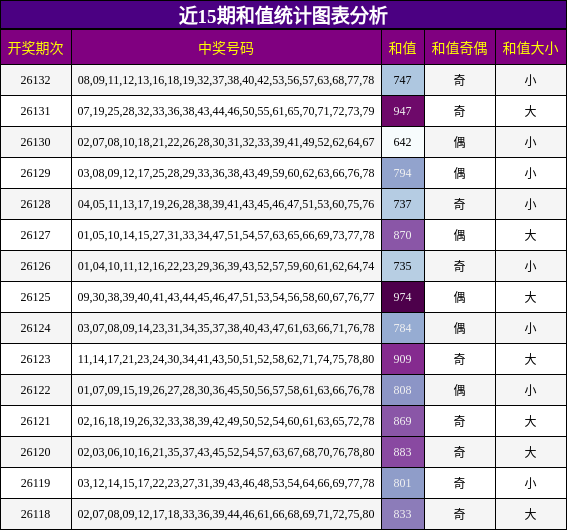This screenshot has height=530, width=567.
Task: Click winning numbers row starting 01,07,09,15
Action: [x=226, y=390]
